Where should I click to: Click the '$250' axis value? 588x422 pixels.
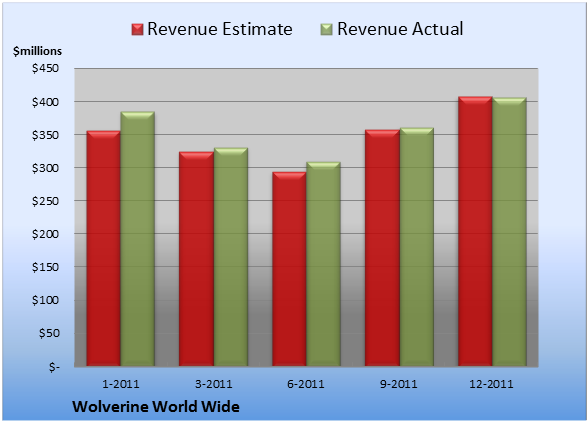click(x=46, y=201)
